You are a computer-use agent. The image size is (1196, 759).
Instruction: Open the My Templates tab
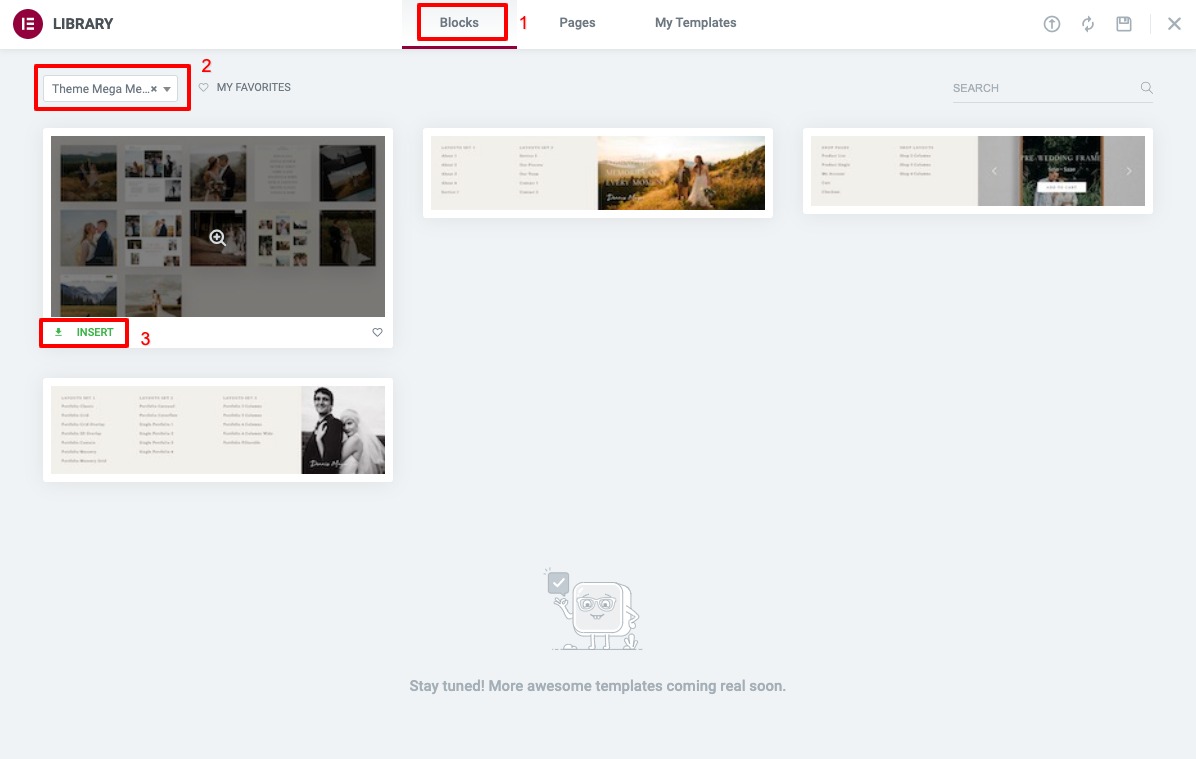695,22
